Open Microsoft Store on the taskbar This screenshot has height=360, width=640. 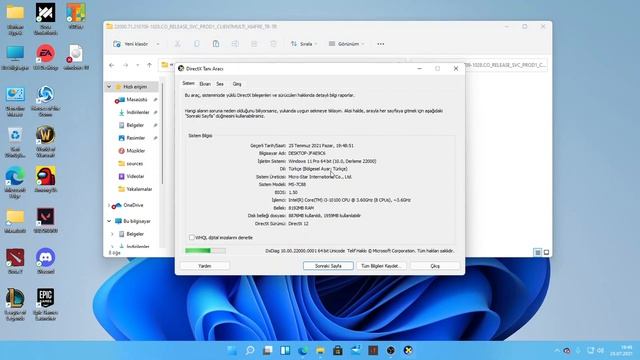[338, 350]
